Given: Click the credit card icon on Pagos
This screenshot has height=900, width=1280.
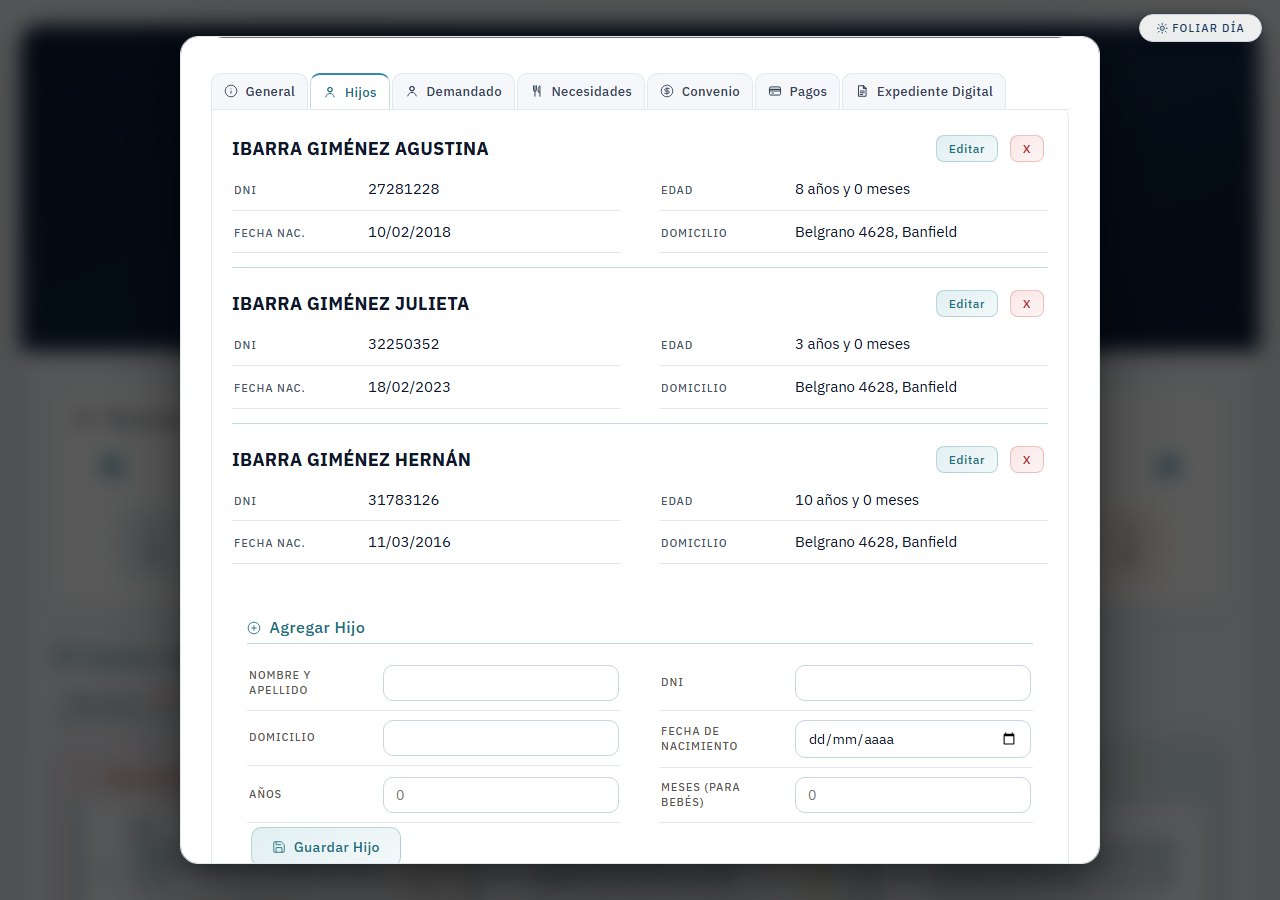Looking at the screenshot, I should coord(775,91).
